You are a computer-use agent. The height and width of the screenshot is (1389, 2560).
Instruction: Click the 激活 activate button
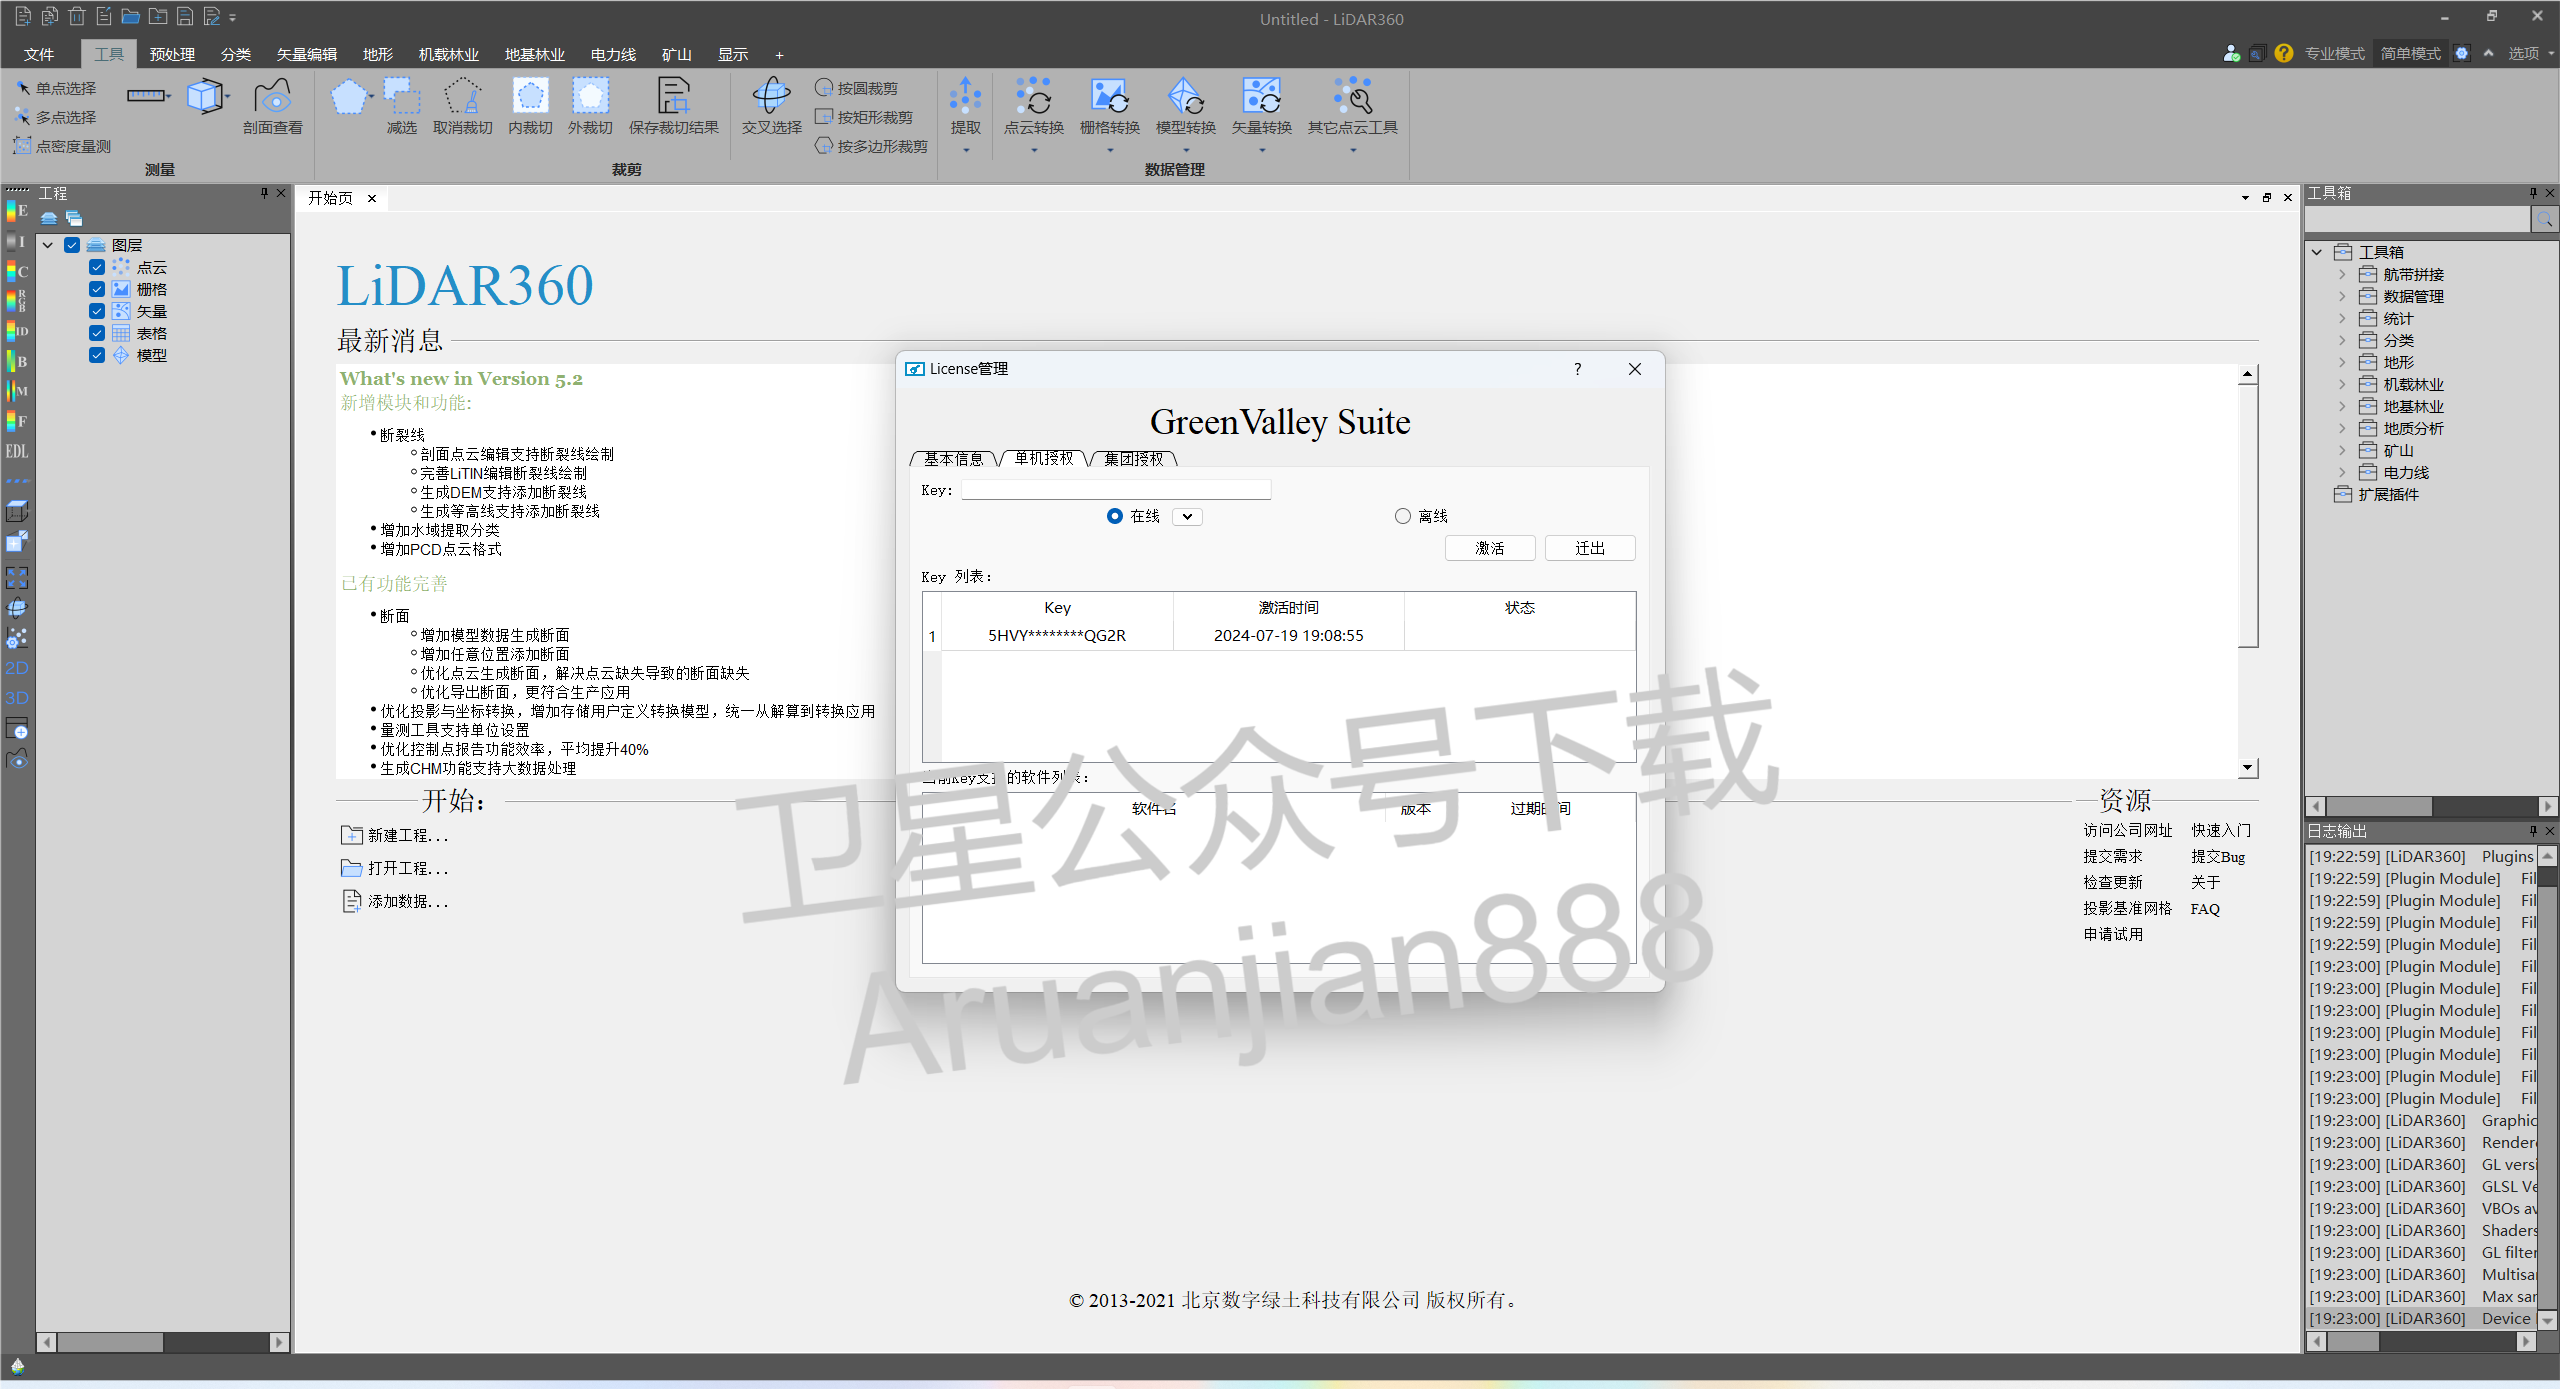1490,548
